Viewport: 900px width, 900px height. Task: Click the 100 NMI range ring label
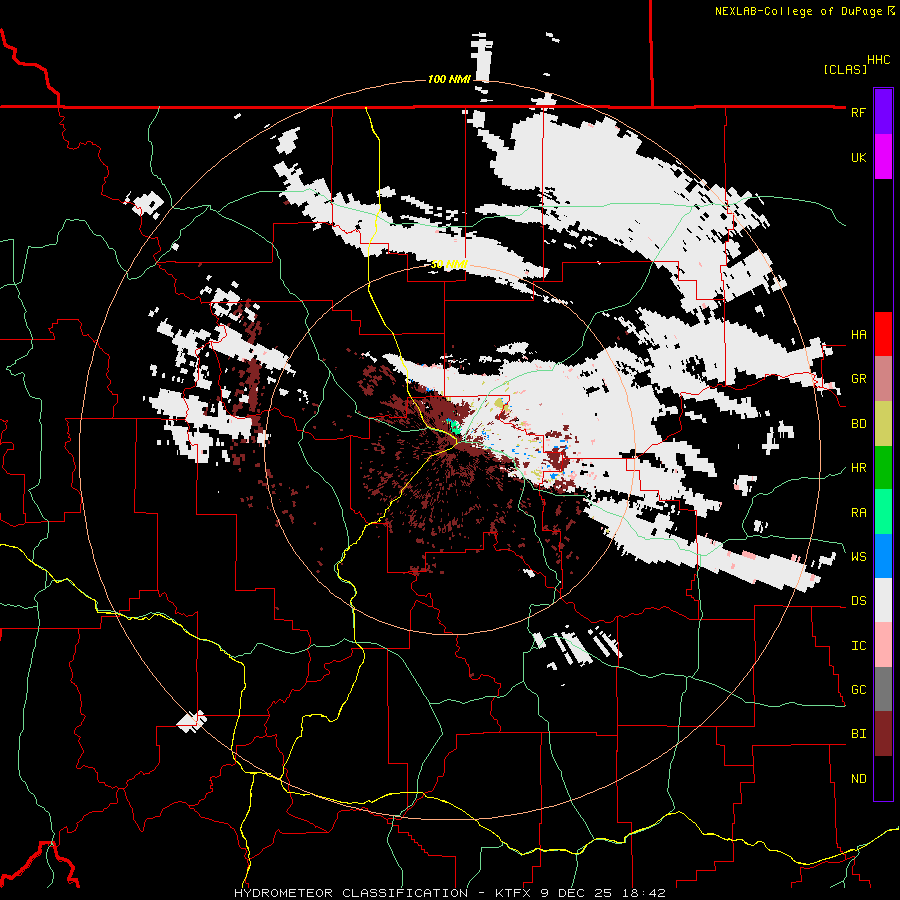(x=449, y=79)
